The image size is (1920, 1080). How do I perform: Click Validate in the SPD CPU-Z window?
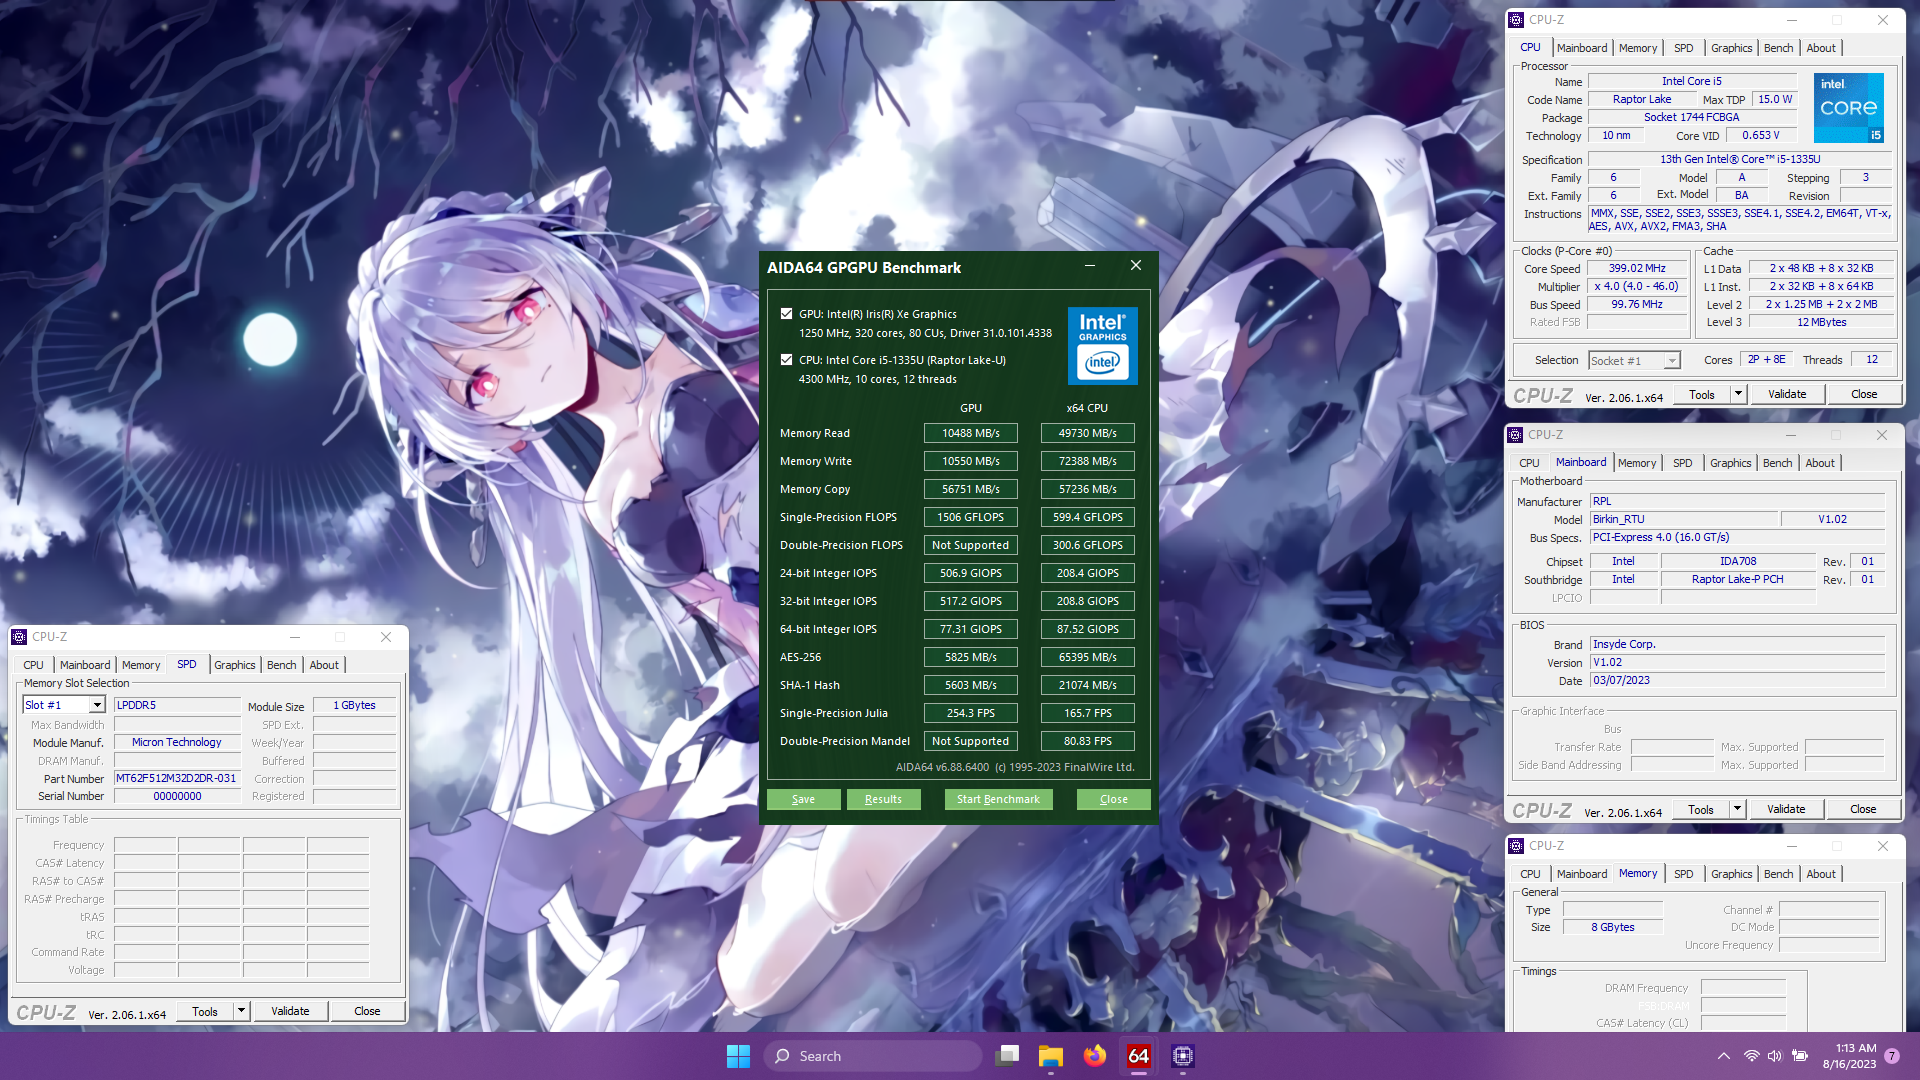coord(290,1011)
